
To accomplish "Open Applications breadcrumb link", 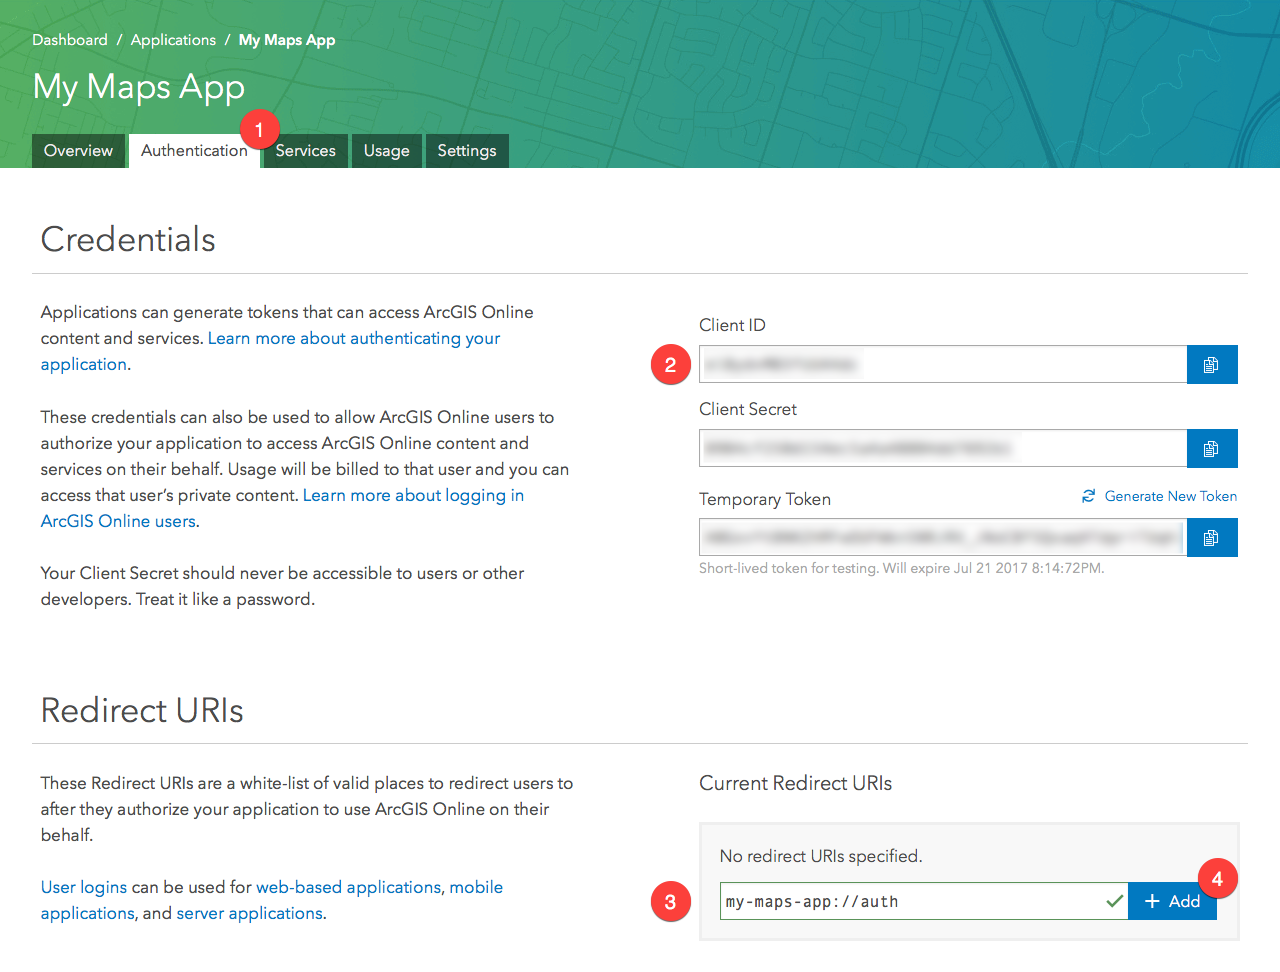I will pyautogui.click(x=173, y=40).
